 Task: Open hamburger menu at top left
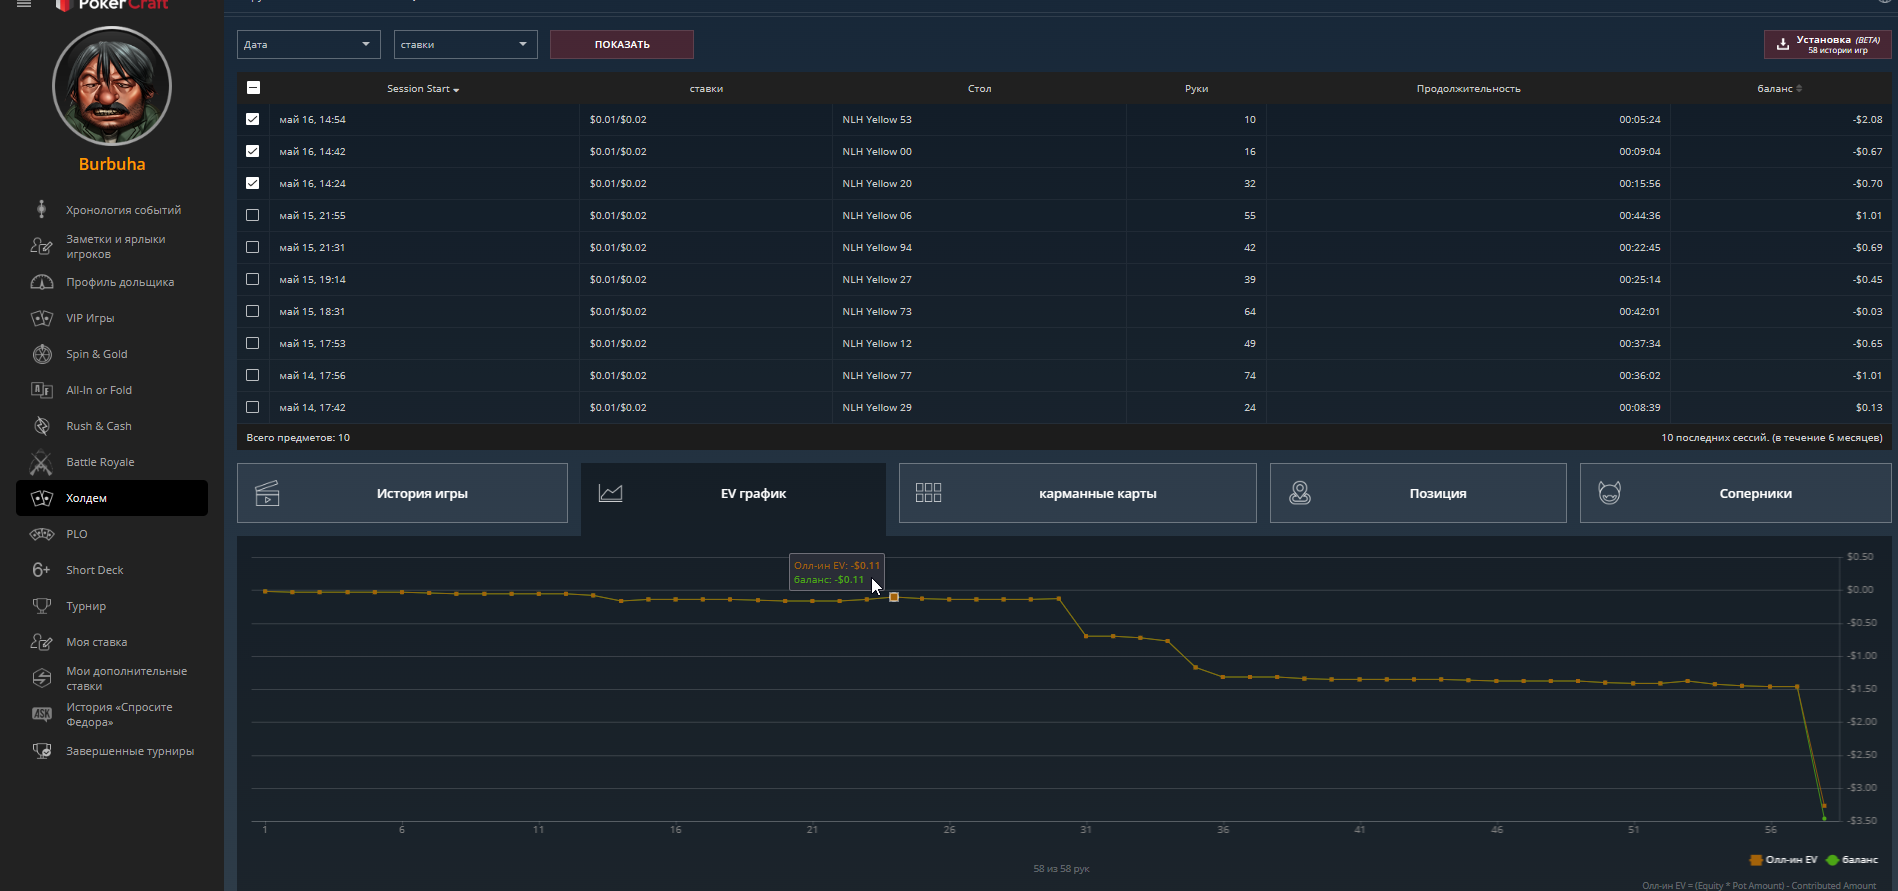[24, 4]
